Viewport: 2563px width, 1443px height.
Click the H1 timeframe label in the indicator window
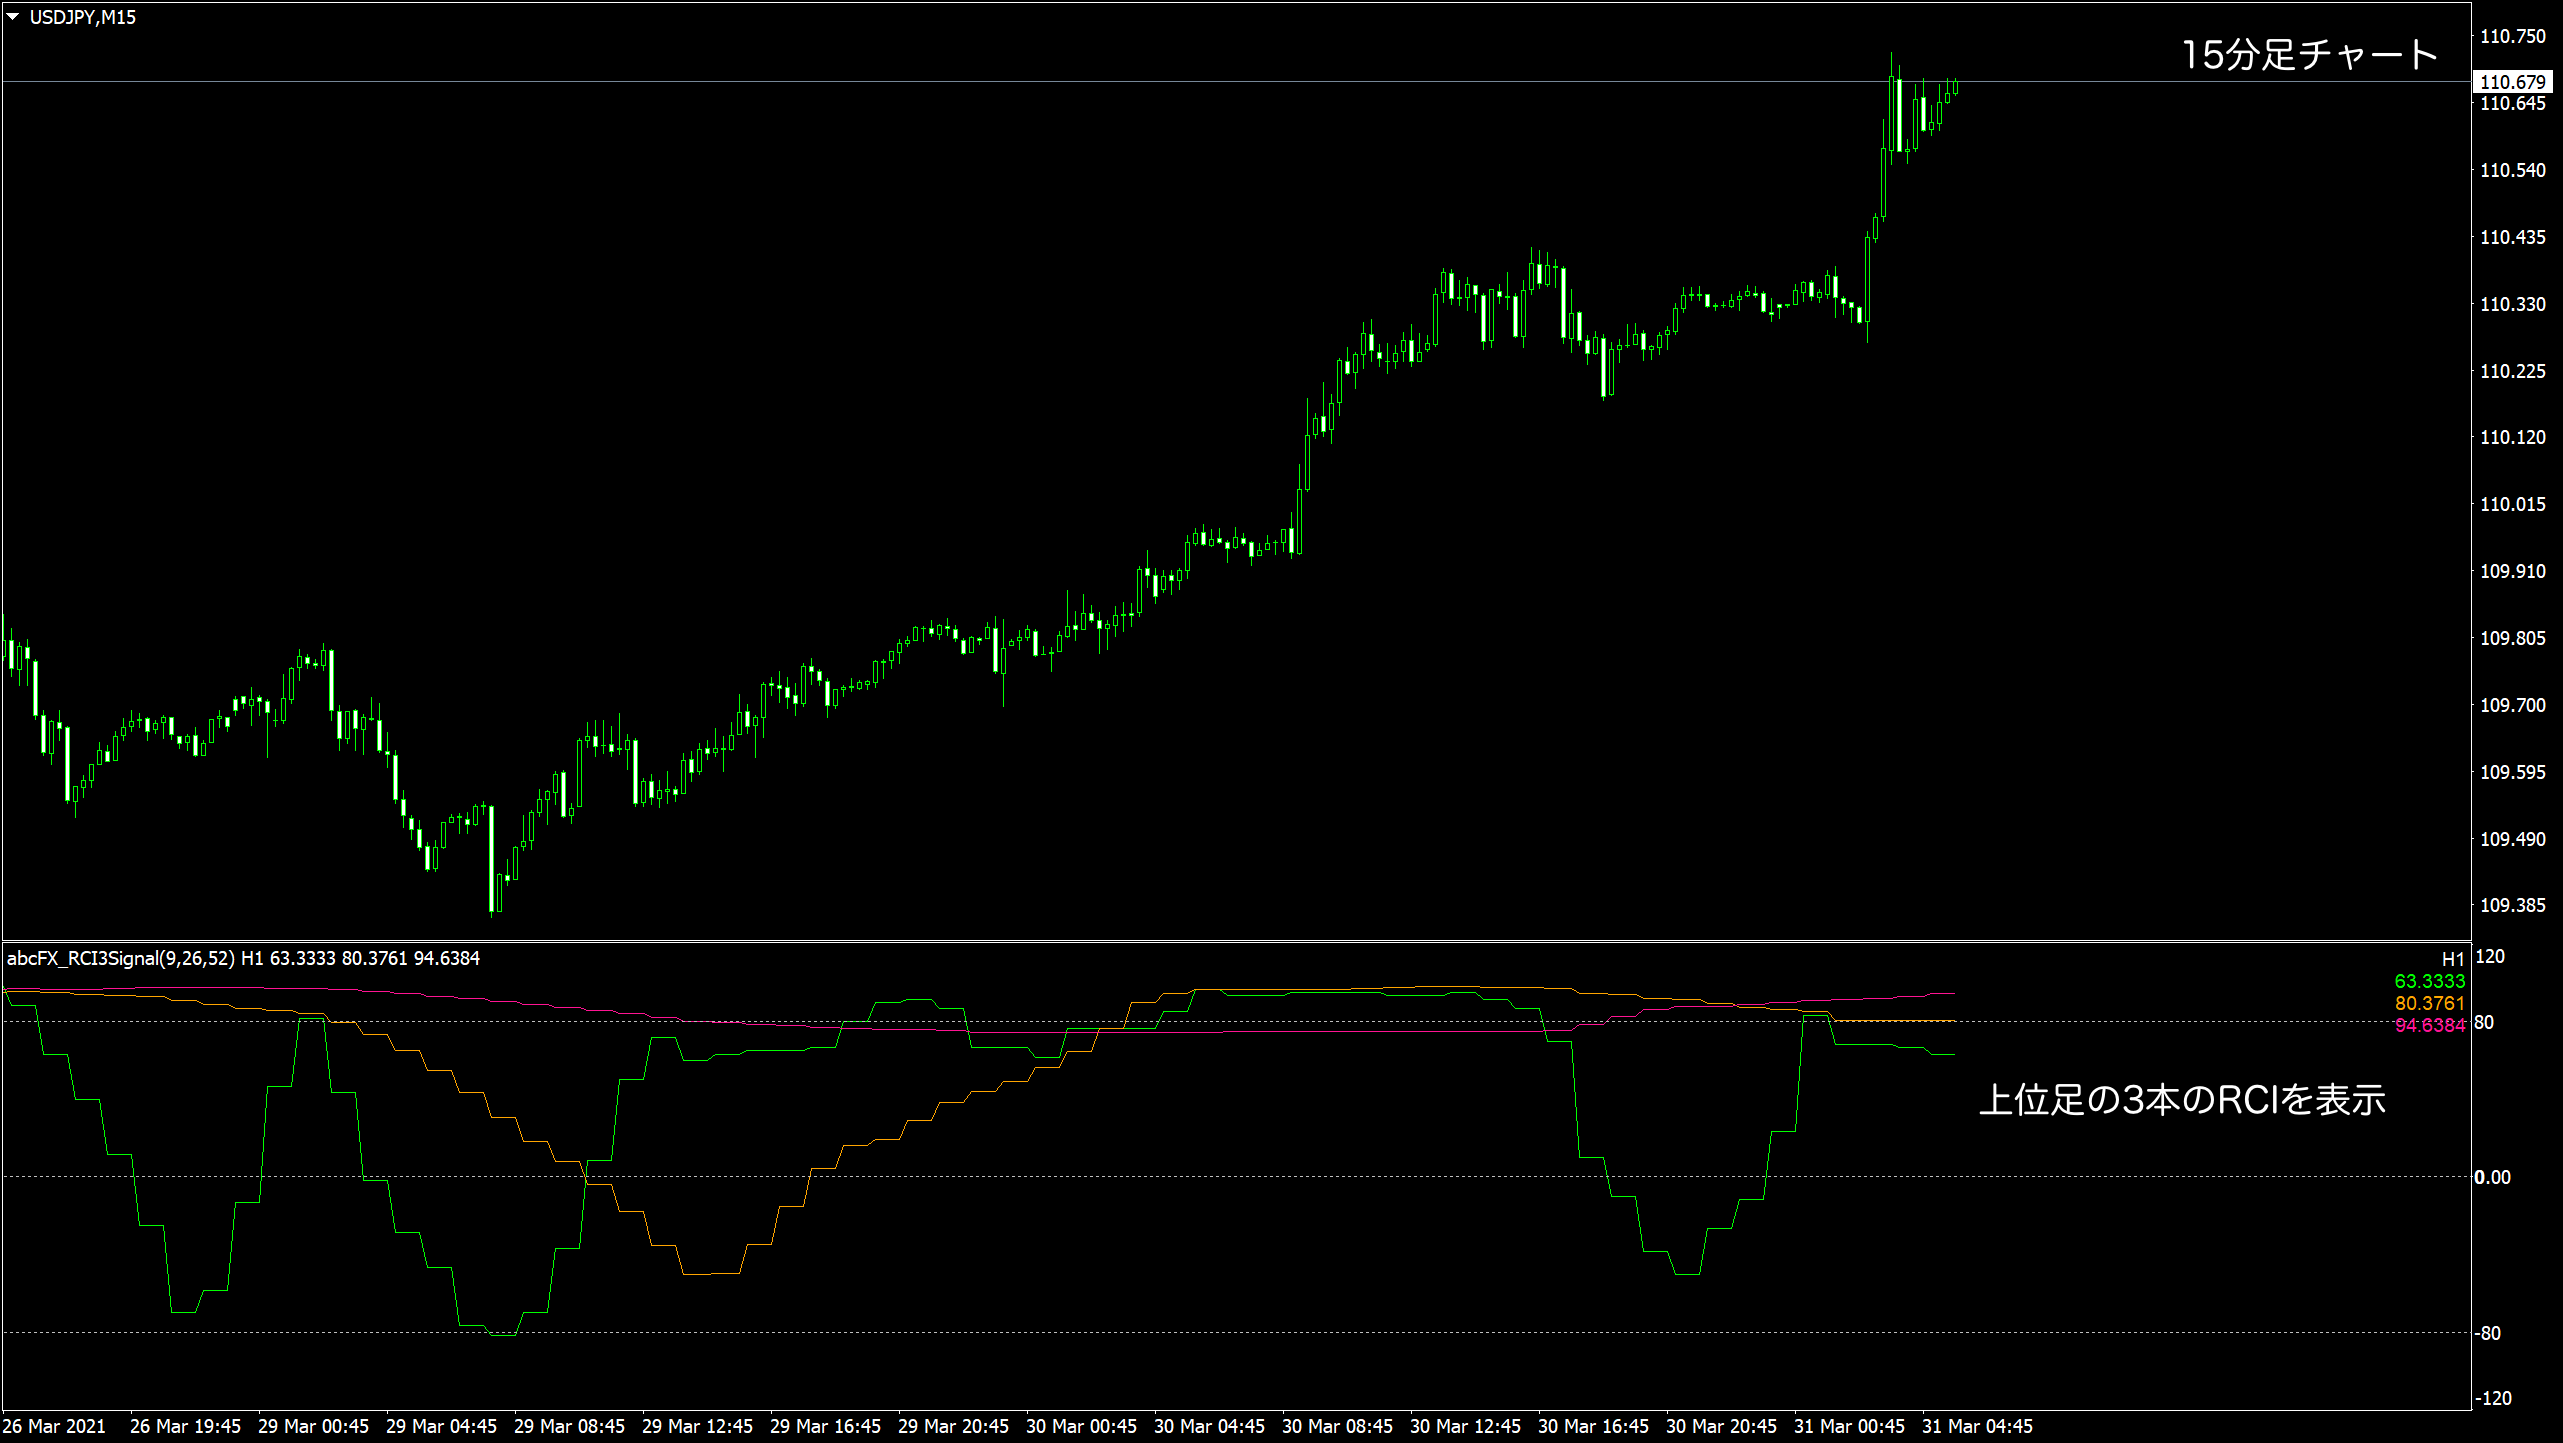[2452, 959]
